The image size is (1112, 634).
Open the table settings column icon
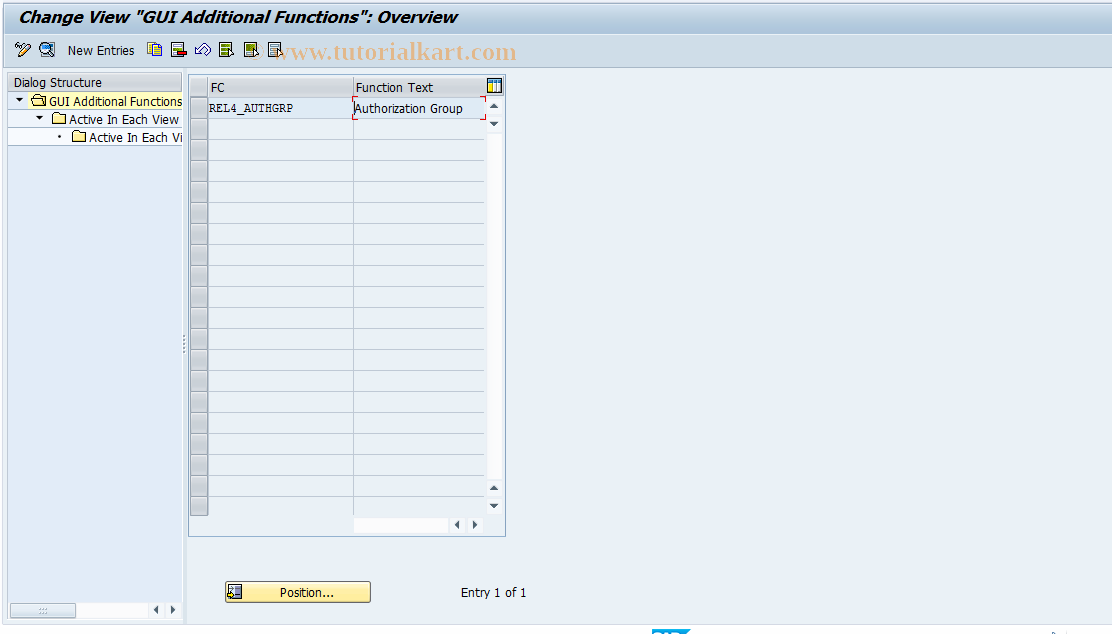494,86
